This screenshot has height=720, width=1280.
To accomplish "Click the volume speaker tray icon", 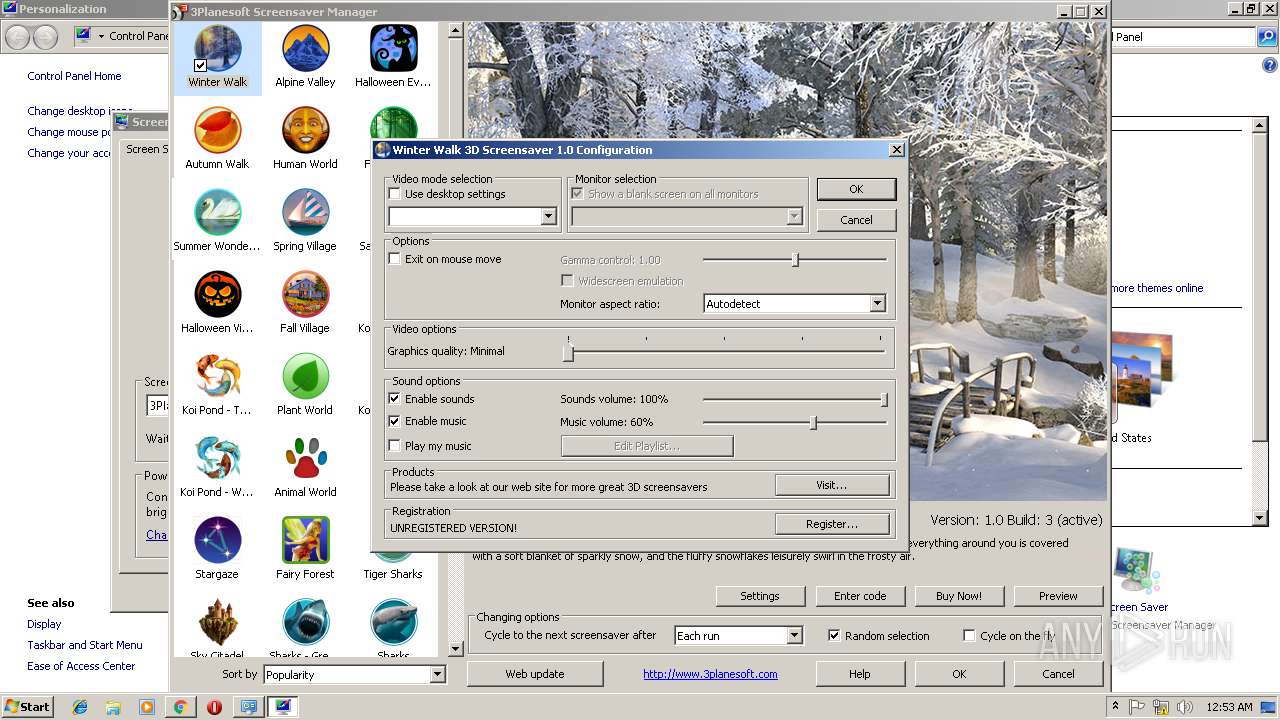I will point(1185,707).
